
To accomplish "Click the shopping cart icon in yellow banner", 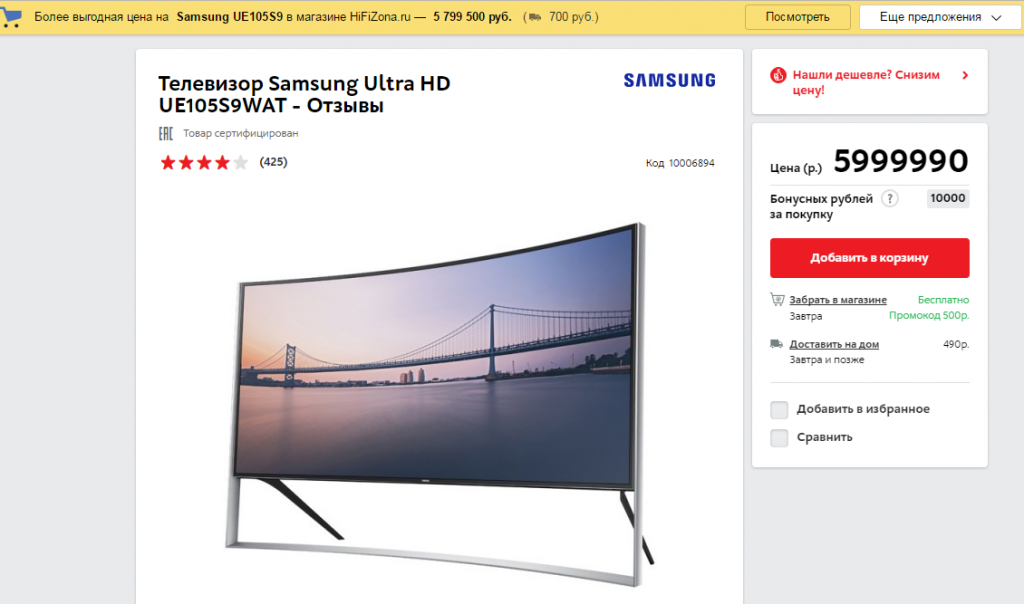I will [11, 17].
